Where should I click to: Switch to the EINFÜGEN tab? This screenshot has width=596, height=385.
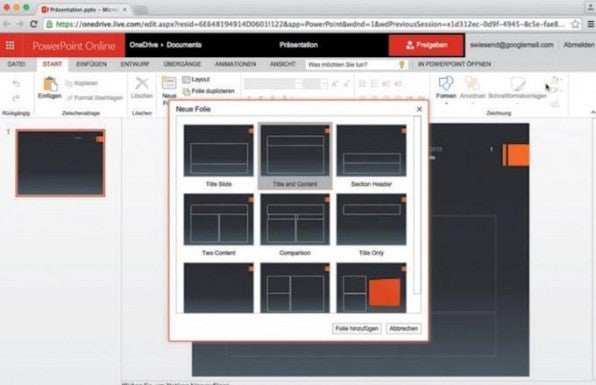tap(91, 64)
